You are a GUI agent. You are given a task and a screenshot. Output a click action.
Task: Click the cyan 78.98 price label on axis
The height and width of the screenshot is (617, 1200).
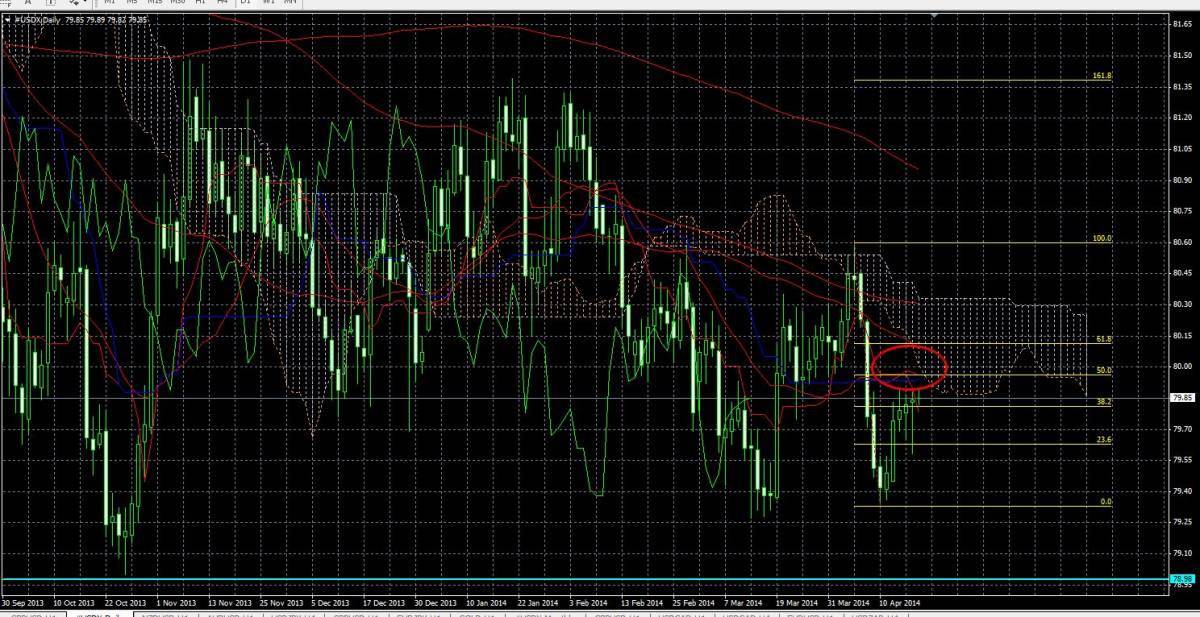1181,578
